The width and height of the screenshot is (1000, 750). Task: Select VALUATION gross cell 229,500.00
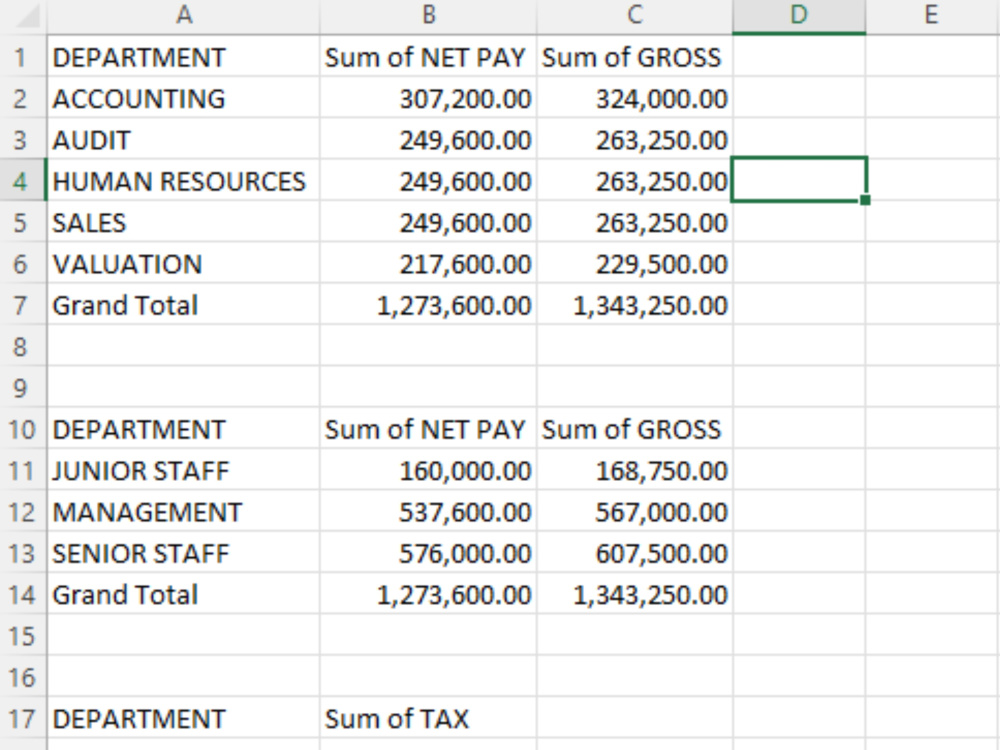[635, 264]
